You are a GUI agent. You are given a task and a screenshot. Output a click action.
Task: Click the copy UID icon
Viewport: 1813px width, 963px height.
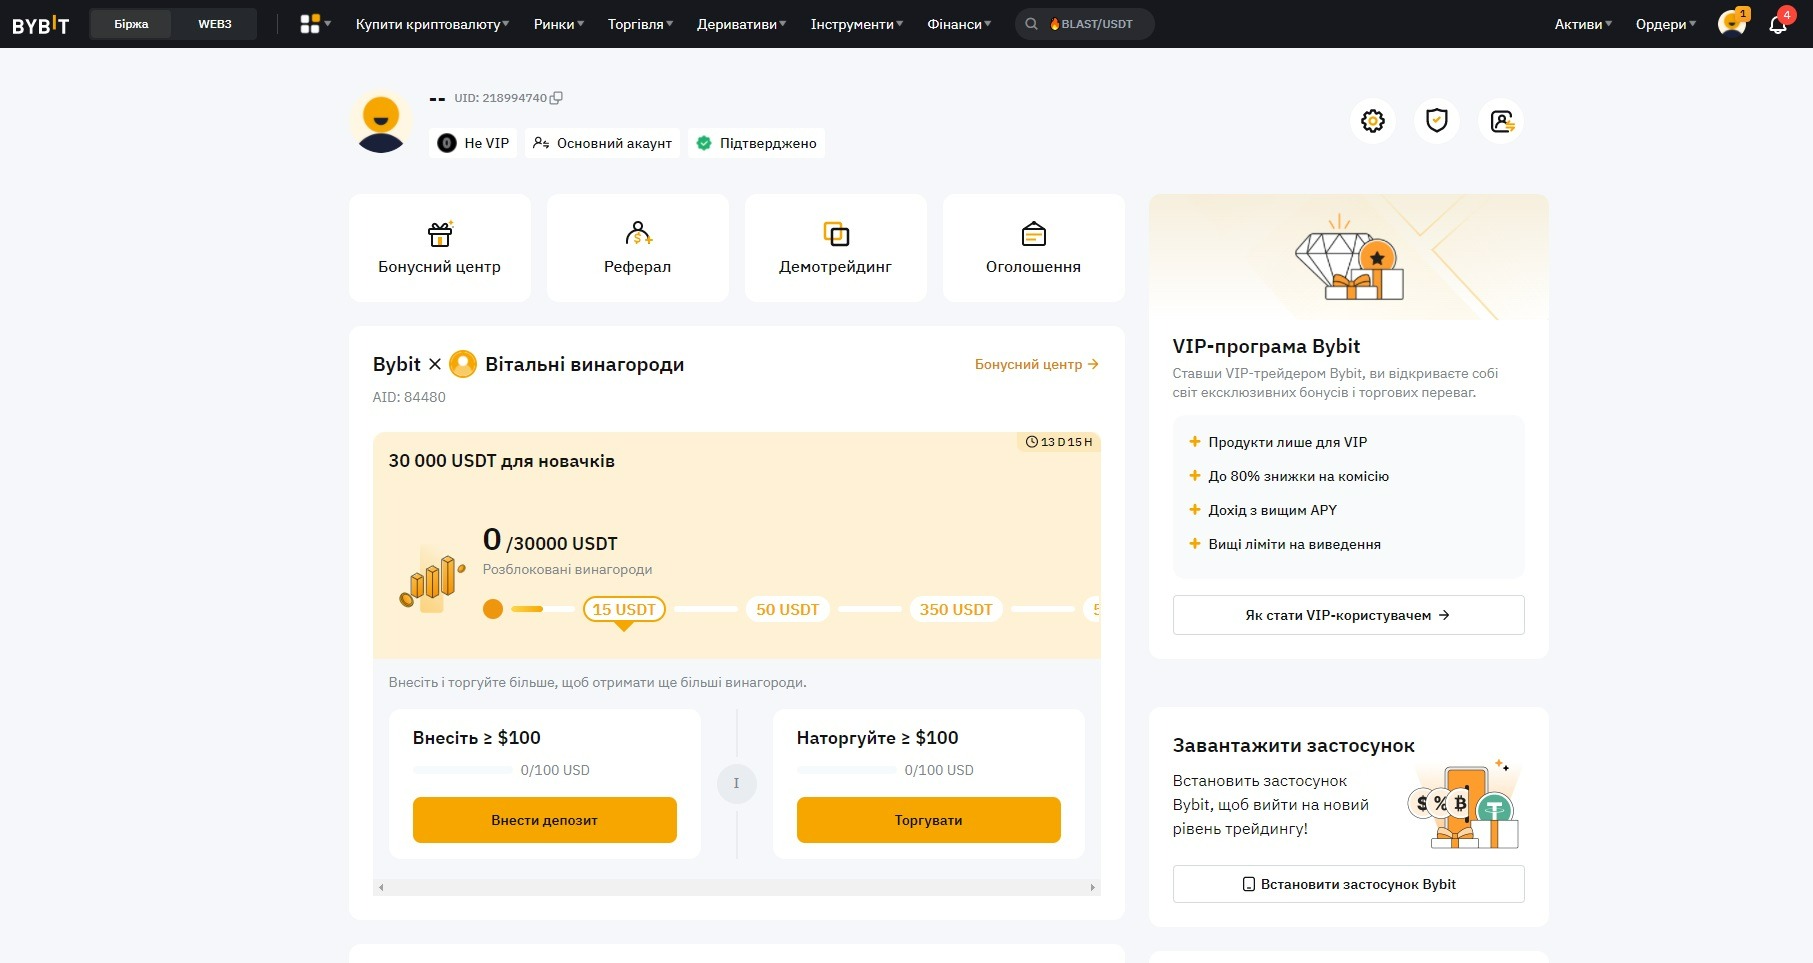coord(557,98)
